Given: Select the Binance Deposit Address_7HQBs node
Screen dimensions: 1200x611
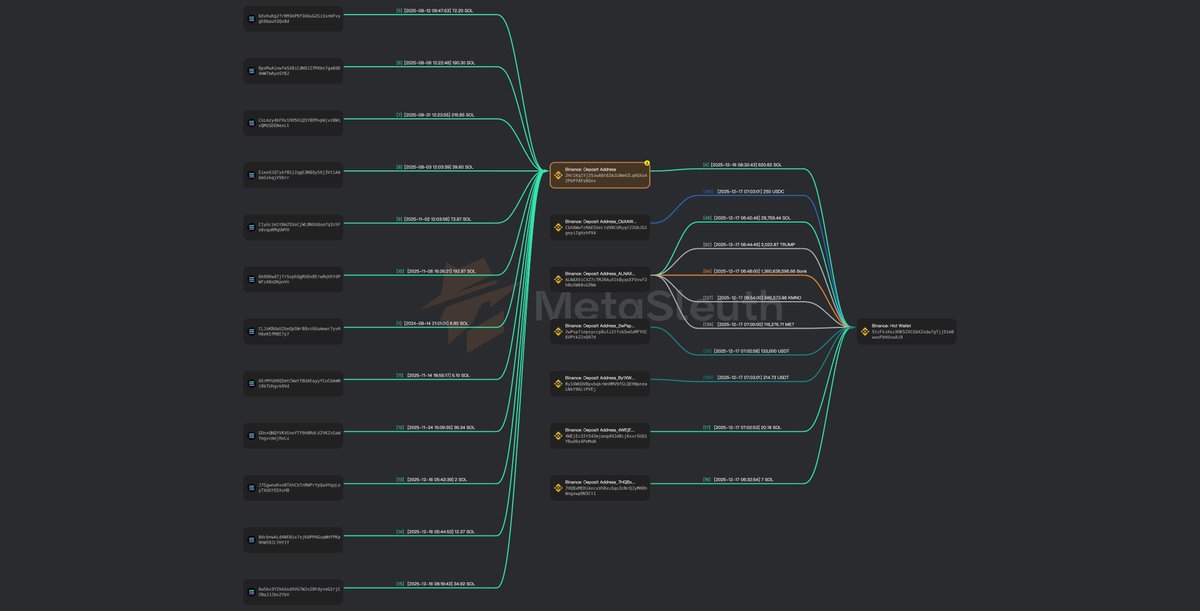Looking at the screenshot, I should pos(600,487).
